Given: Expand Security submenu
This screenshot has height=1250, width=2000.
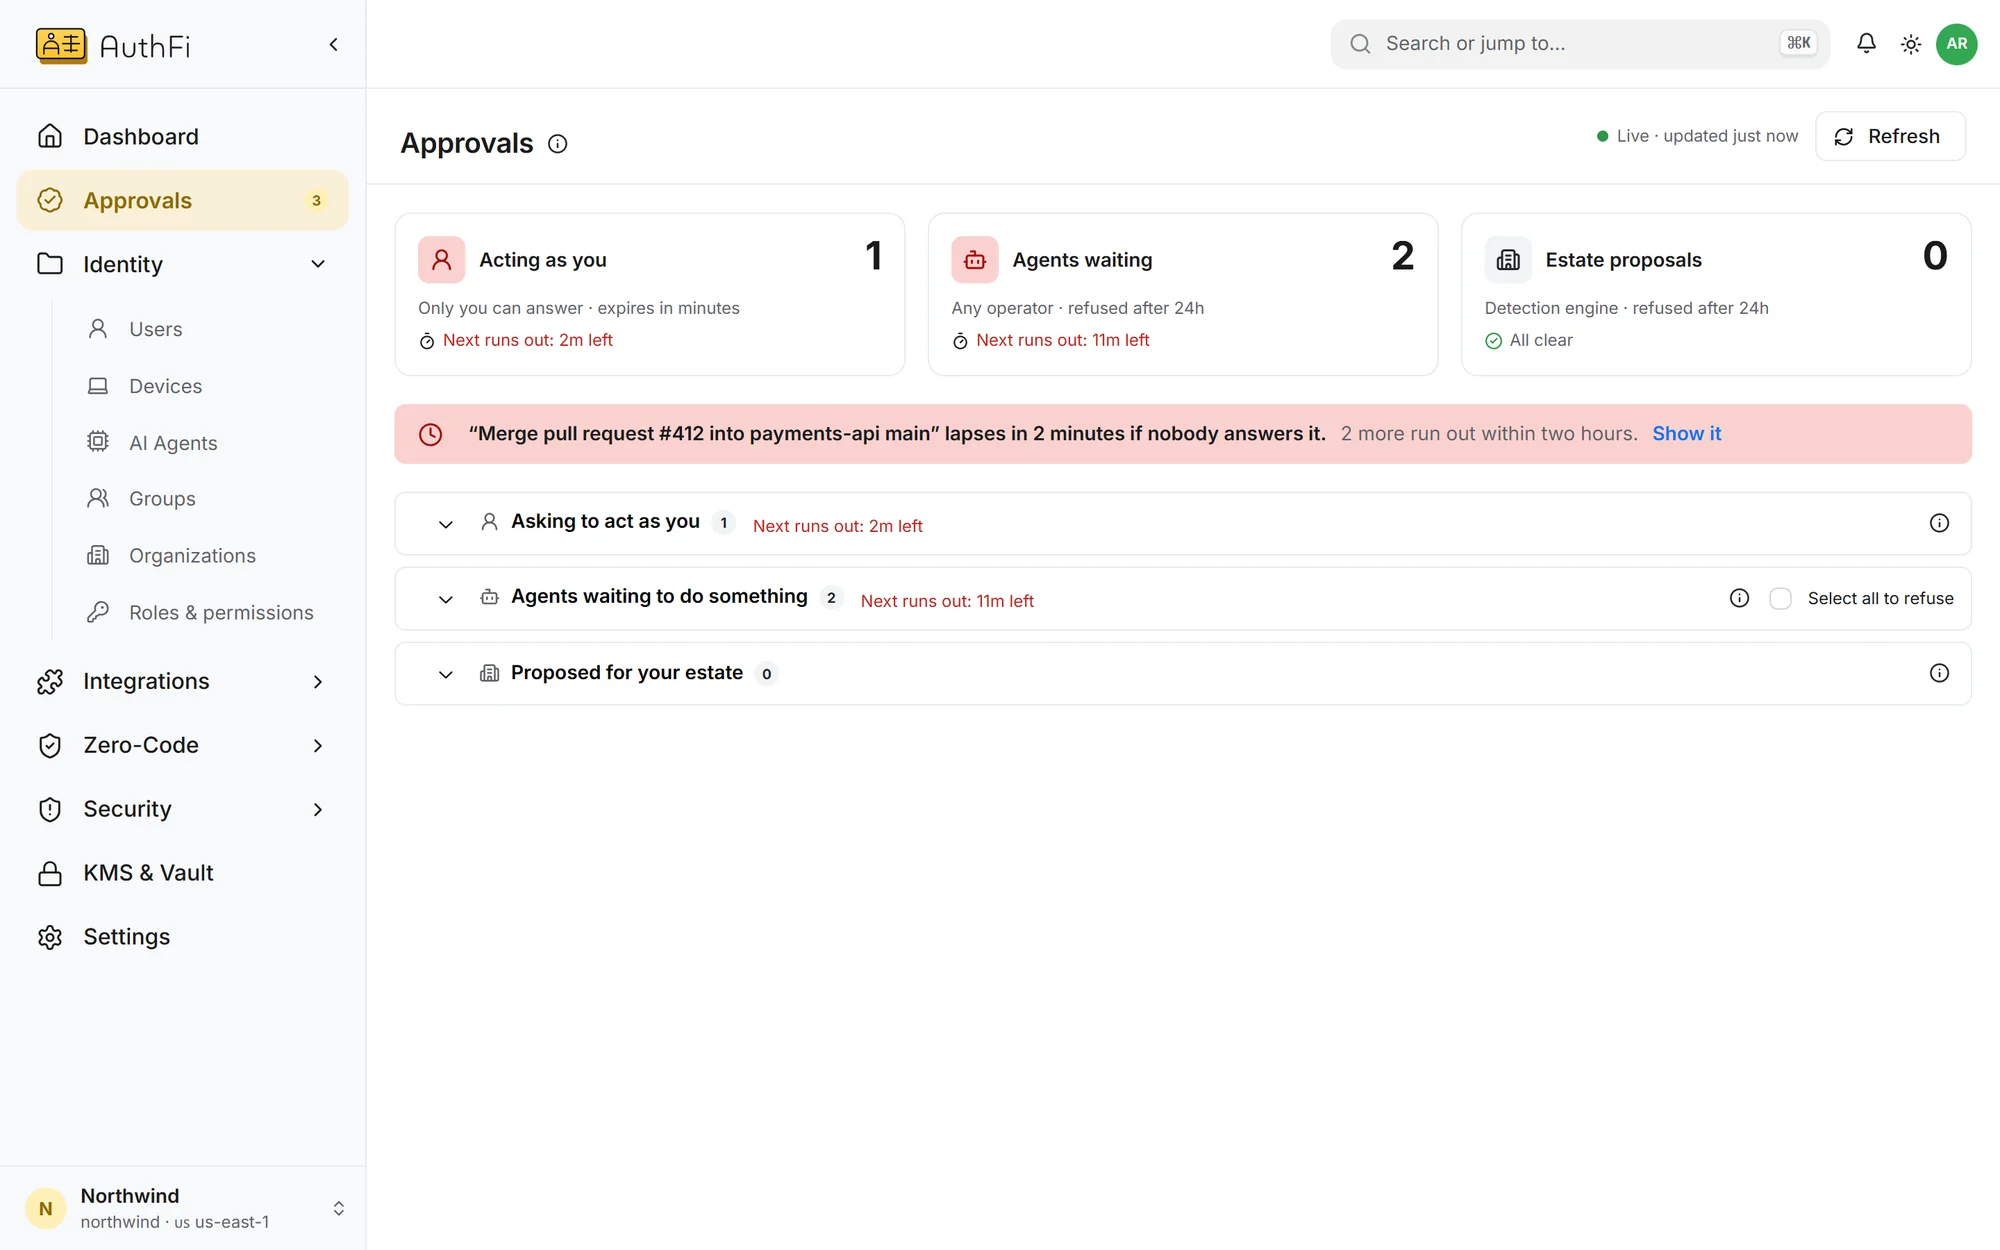Looking at the screenshot, I should click(x=318, y=810).
